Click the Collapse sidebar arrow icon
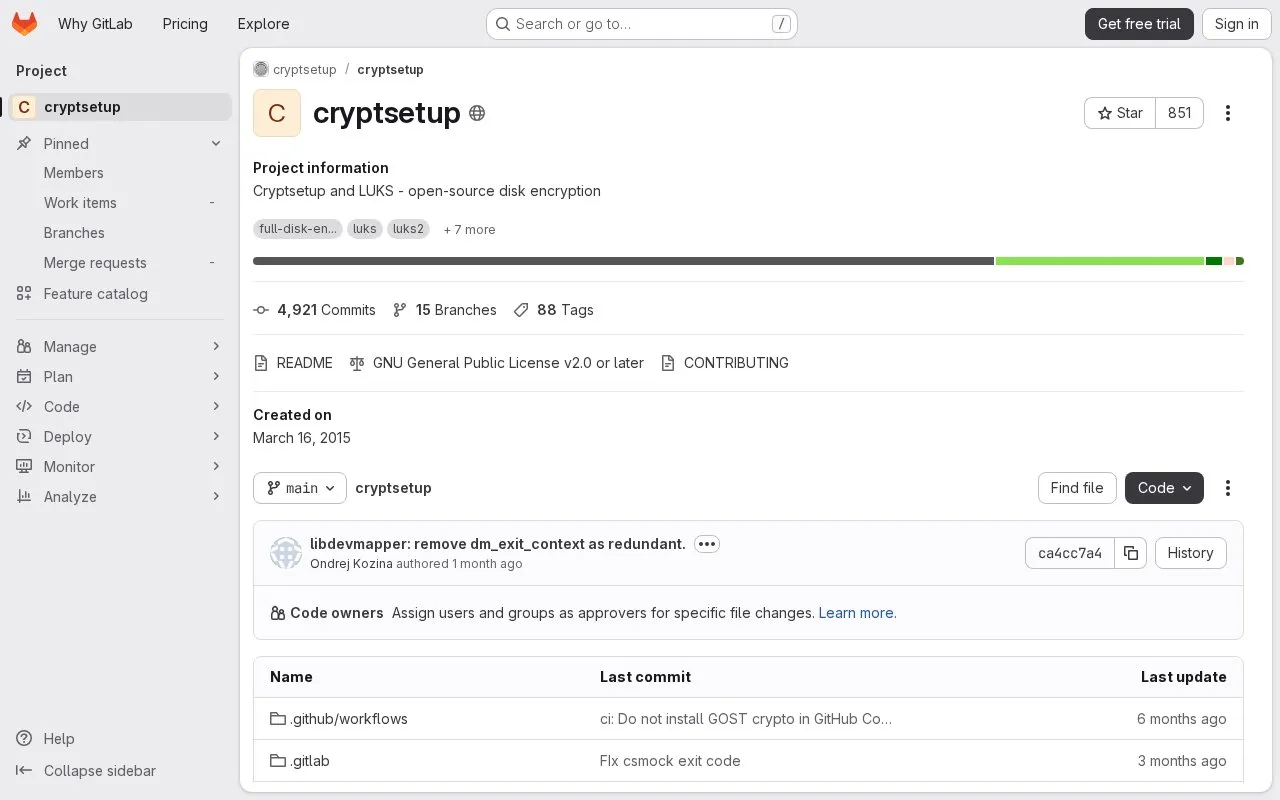Viewport: 1280px width, 800px height. click(x=24, y=771)
